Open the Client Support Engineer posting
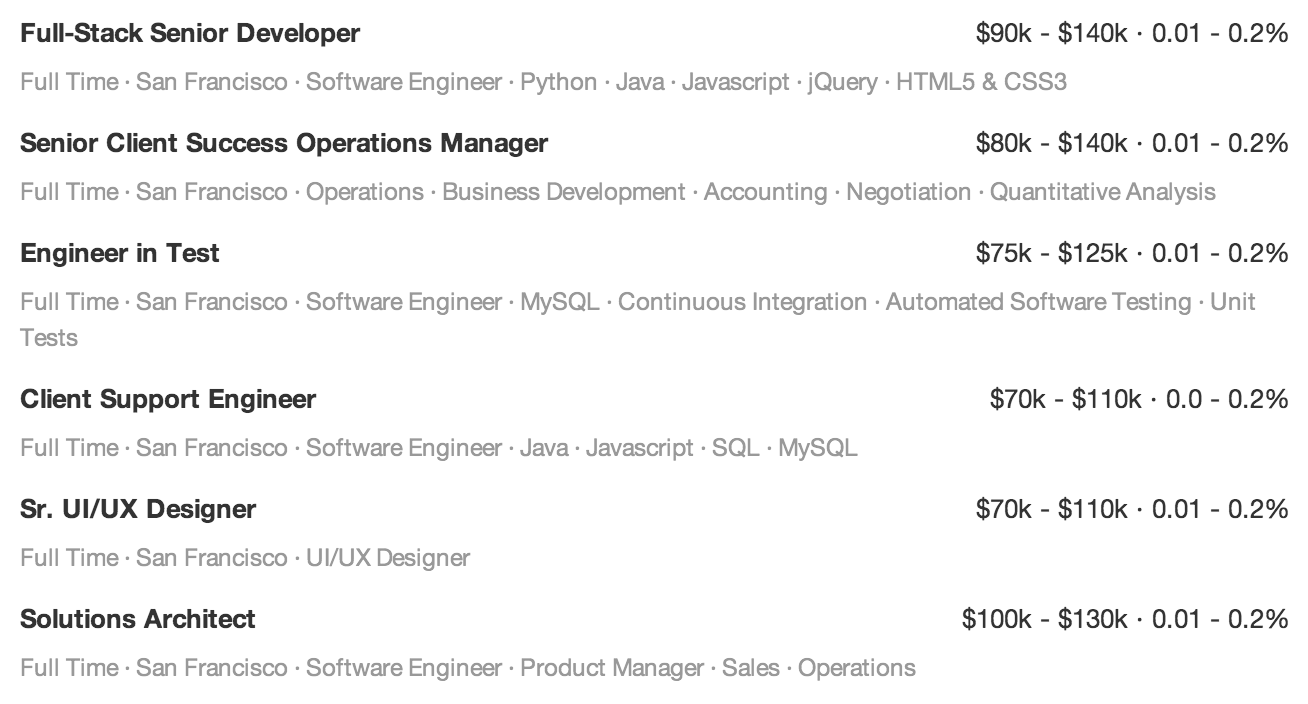Viewport: 1308px width, 704px height. click(168, 399)
